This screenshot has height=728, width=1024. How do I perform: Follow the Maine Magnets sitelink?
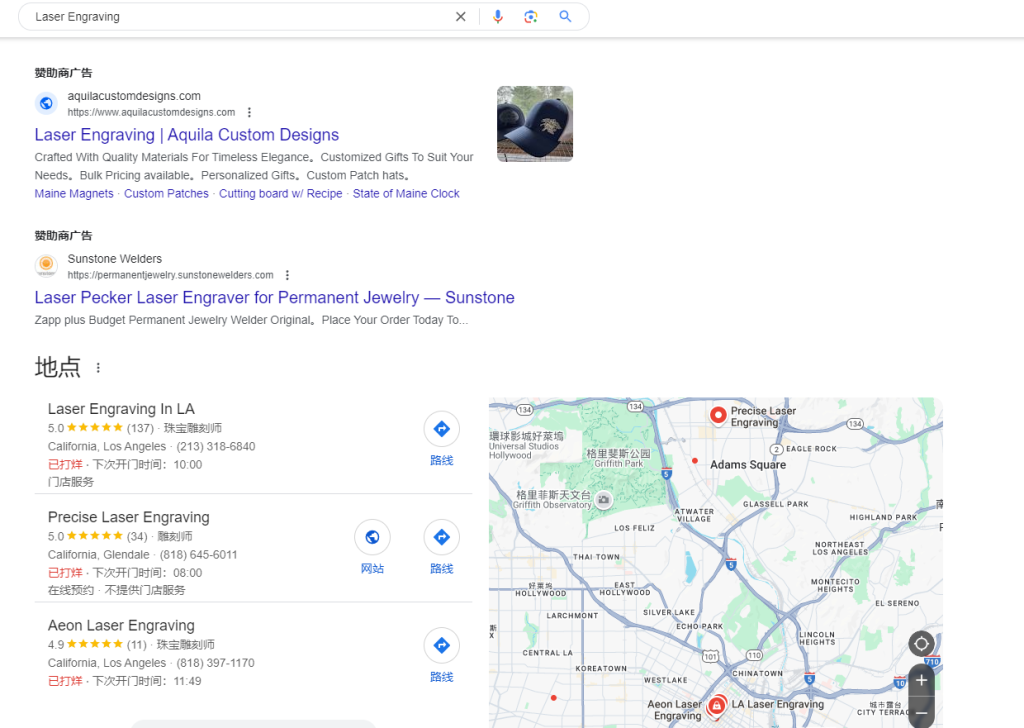pyautogui.click(x=74, y=194)
